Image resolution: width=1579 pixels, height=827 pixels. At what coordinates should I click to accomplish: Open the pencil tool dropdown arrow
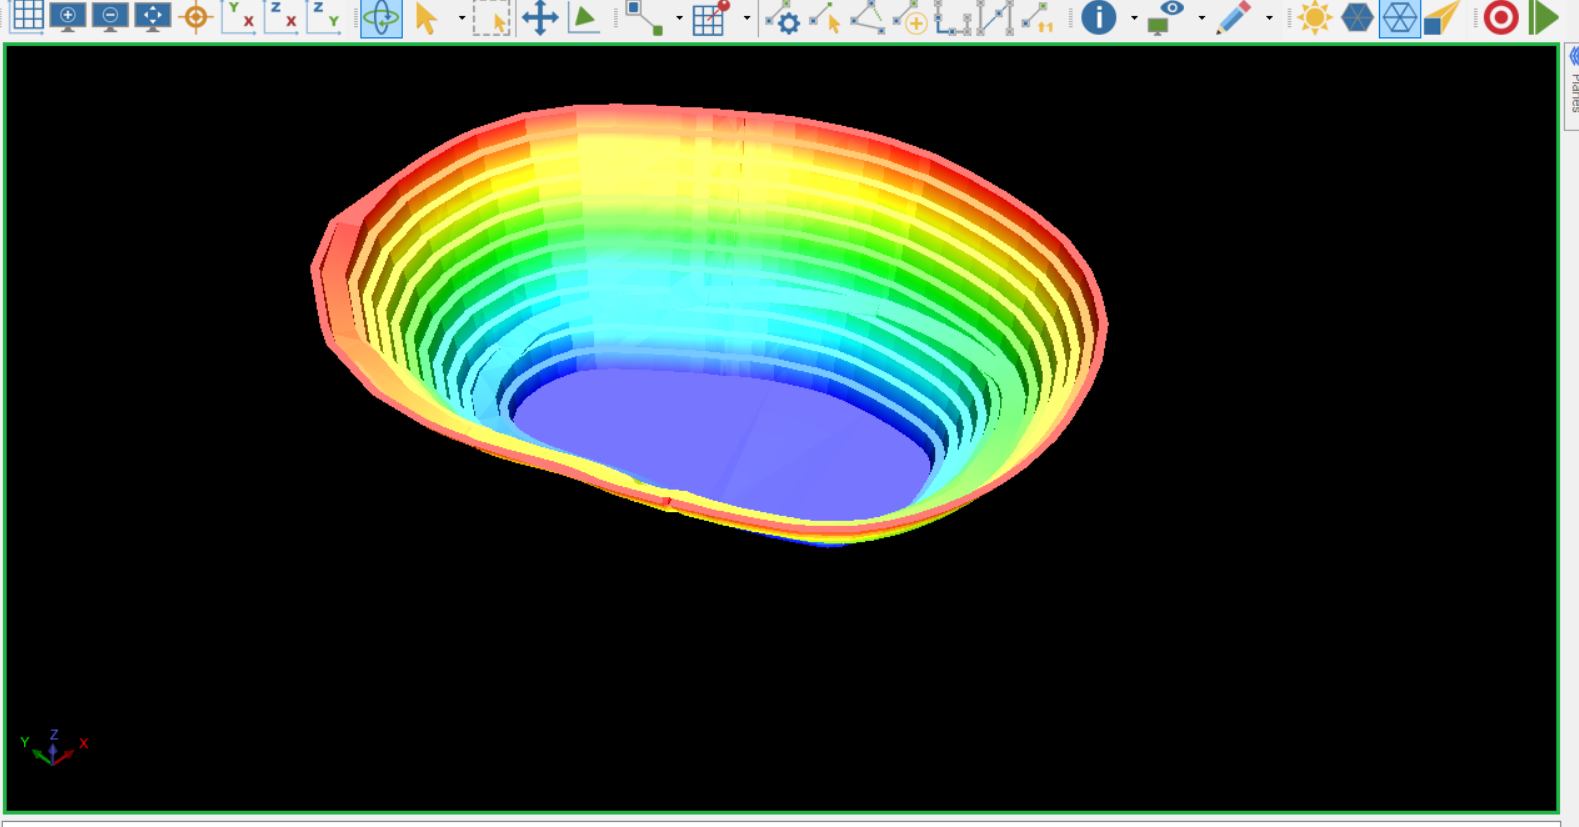pyautogui.click(x=1269, y=18)
